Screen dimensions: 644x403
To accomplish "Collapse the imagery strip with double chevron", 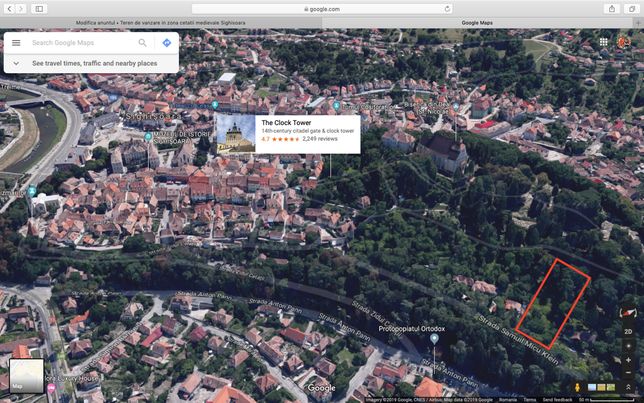I will (628, 387).
